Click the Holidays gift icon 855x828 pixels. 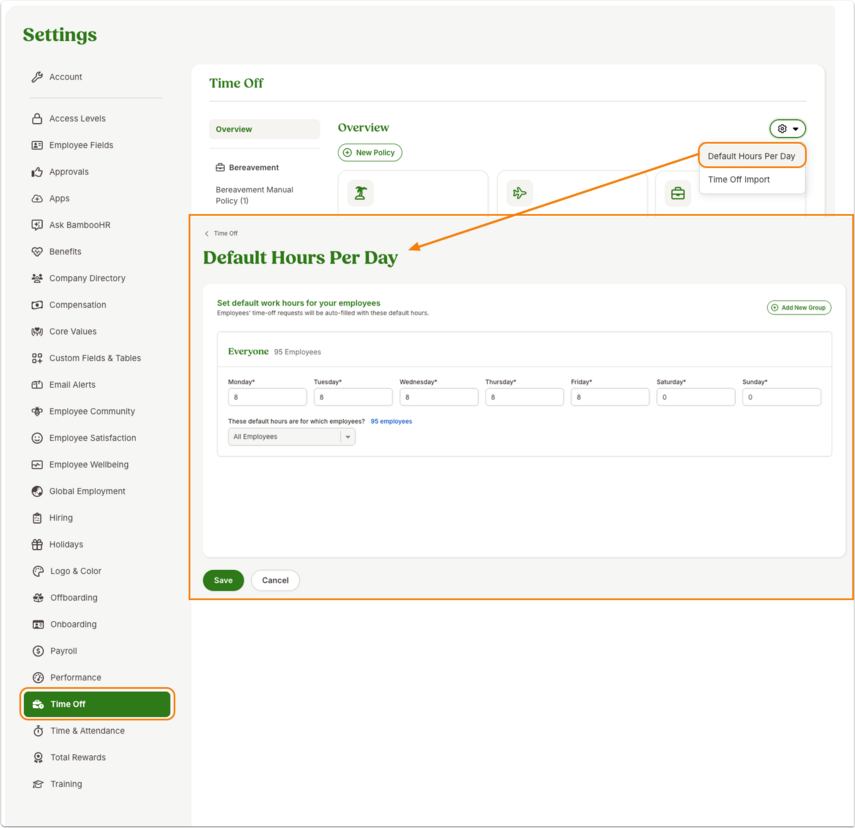click(37, 544)
